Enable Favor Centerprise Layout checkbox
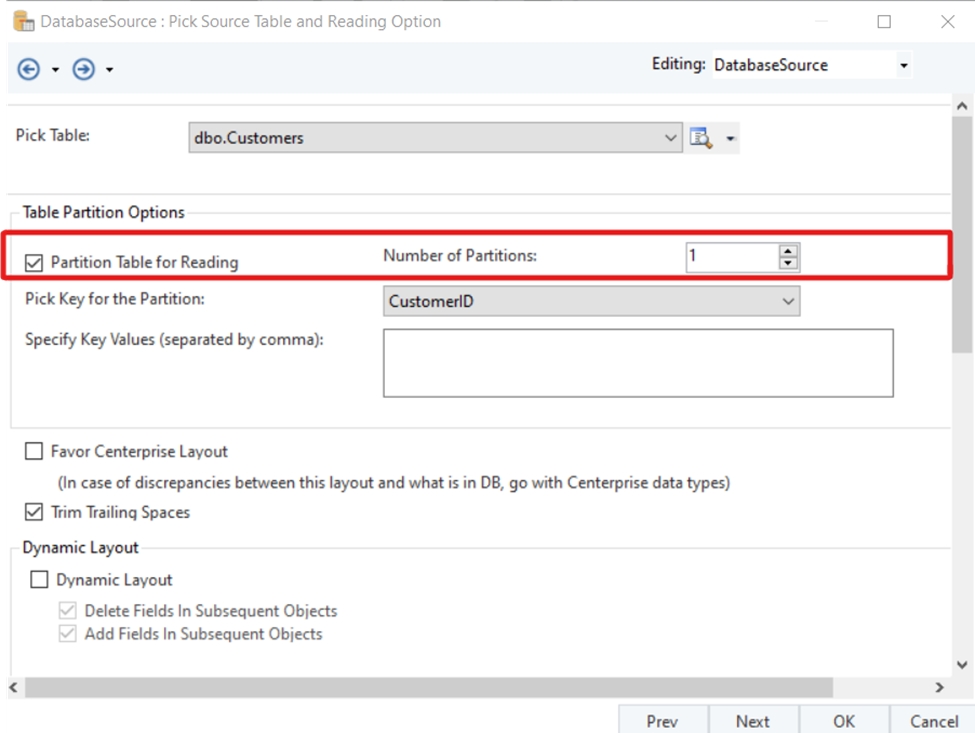The width and height of the screenshot is (975, 733). click(35, 452)
